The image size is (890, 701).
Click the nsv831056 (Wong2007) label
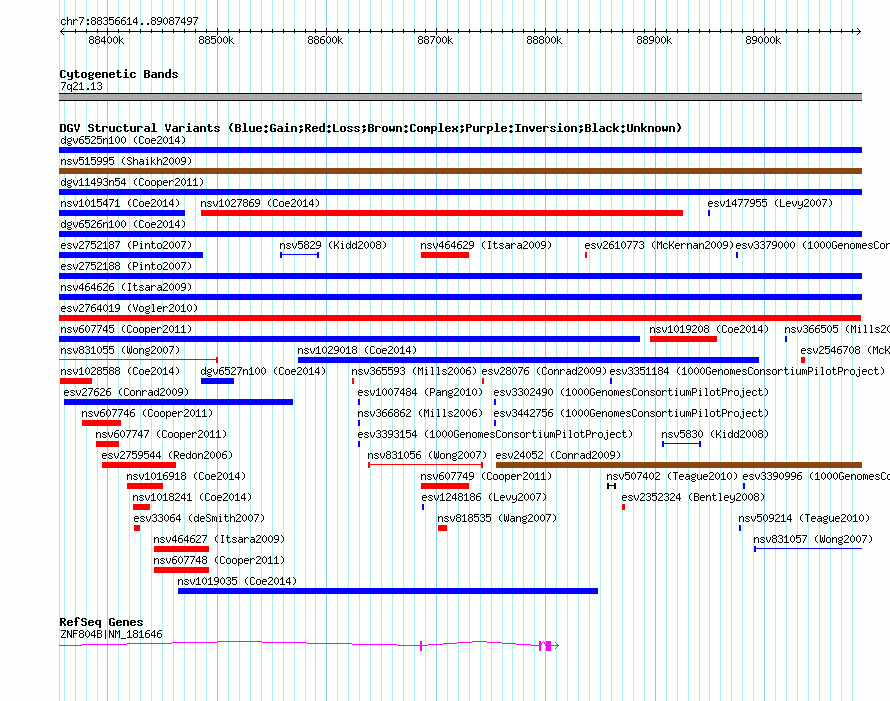click(427, 455)
